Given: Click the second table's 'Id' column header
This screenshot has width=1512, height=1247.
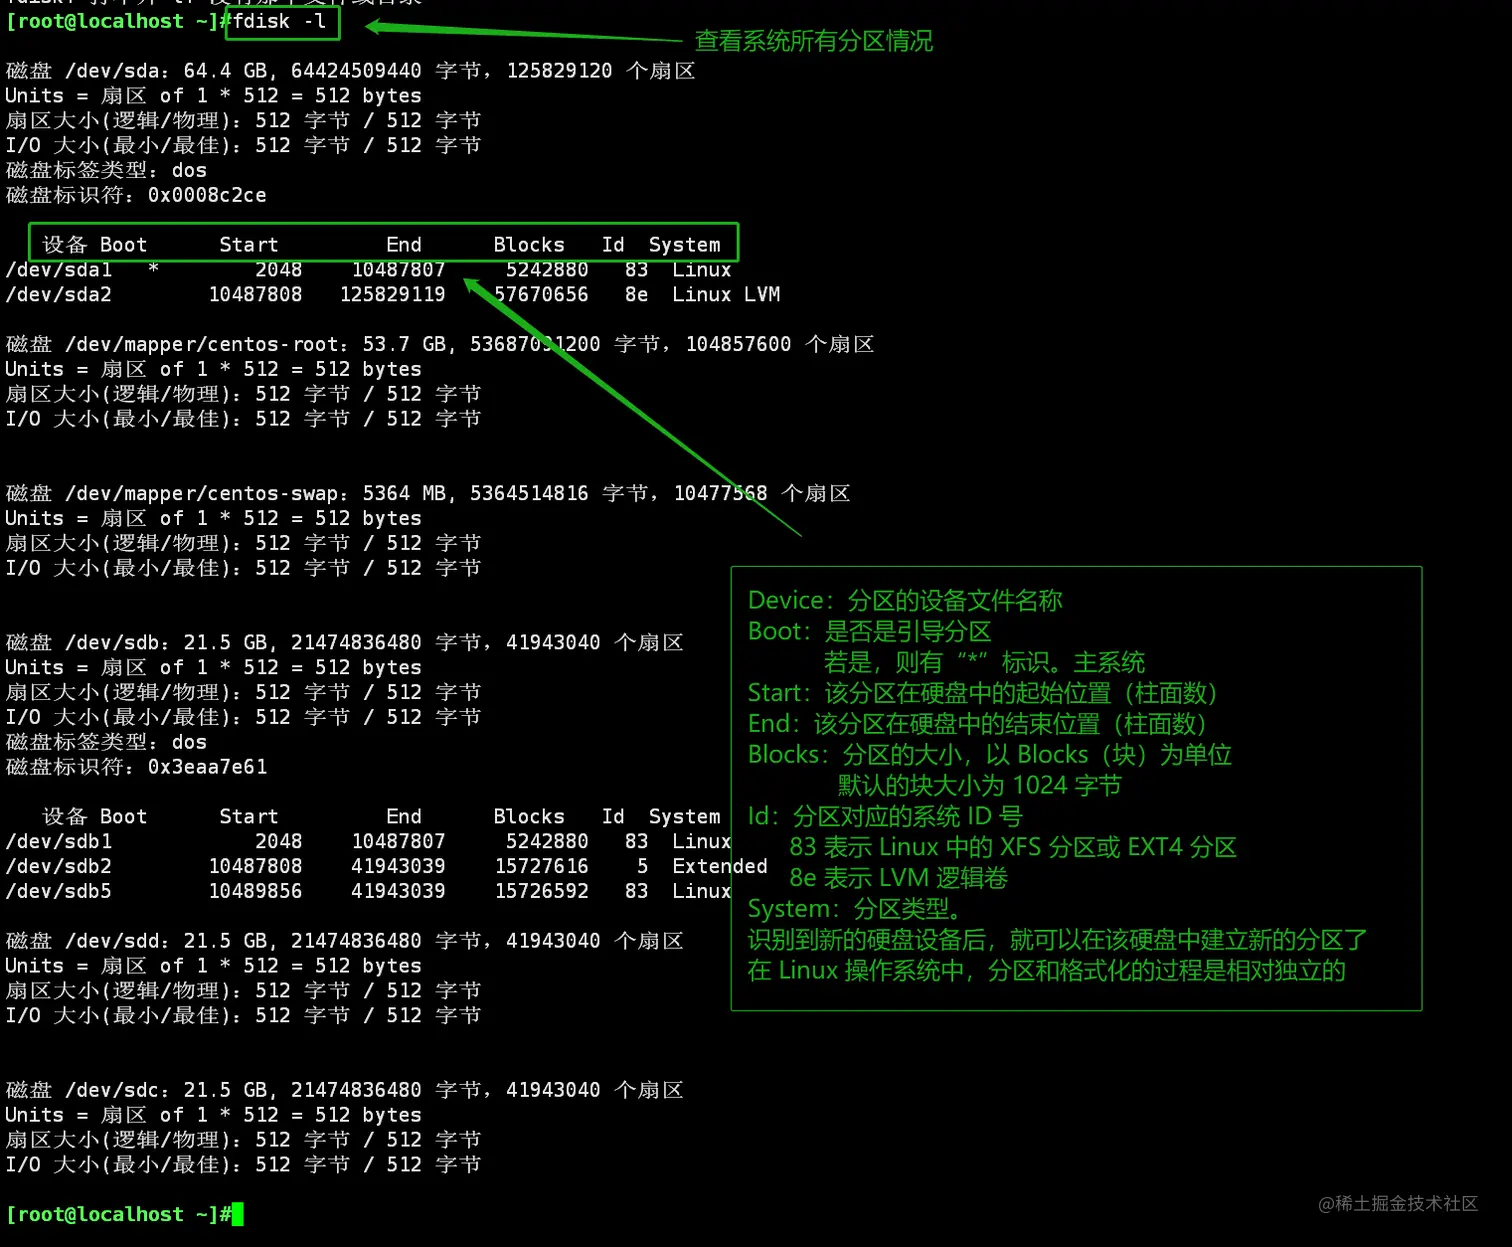Looking at the screenshot, I should point(613,817).
